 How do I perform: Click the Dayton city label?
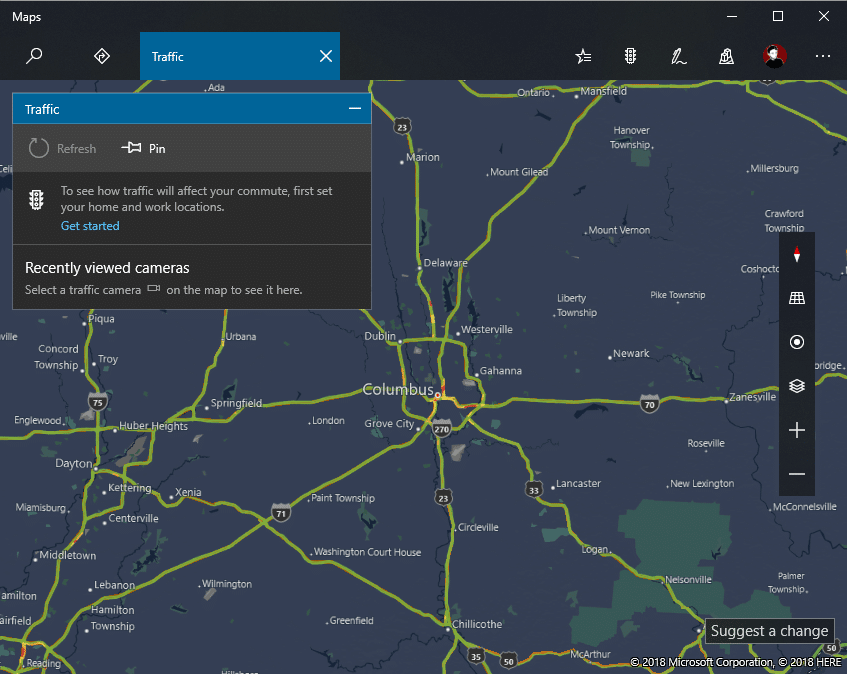pos(73,463)
